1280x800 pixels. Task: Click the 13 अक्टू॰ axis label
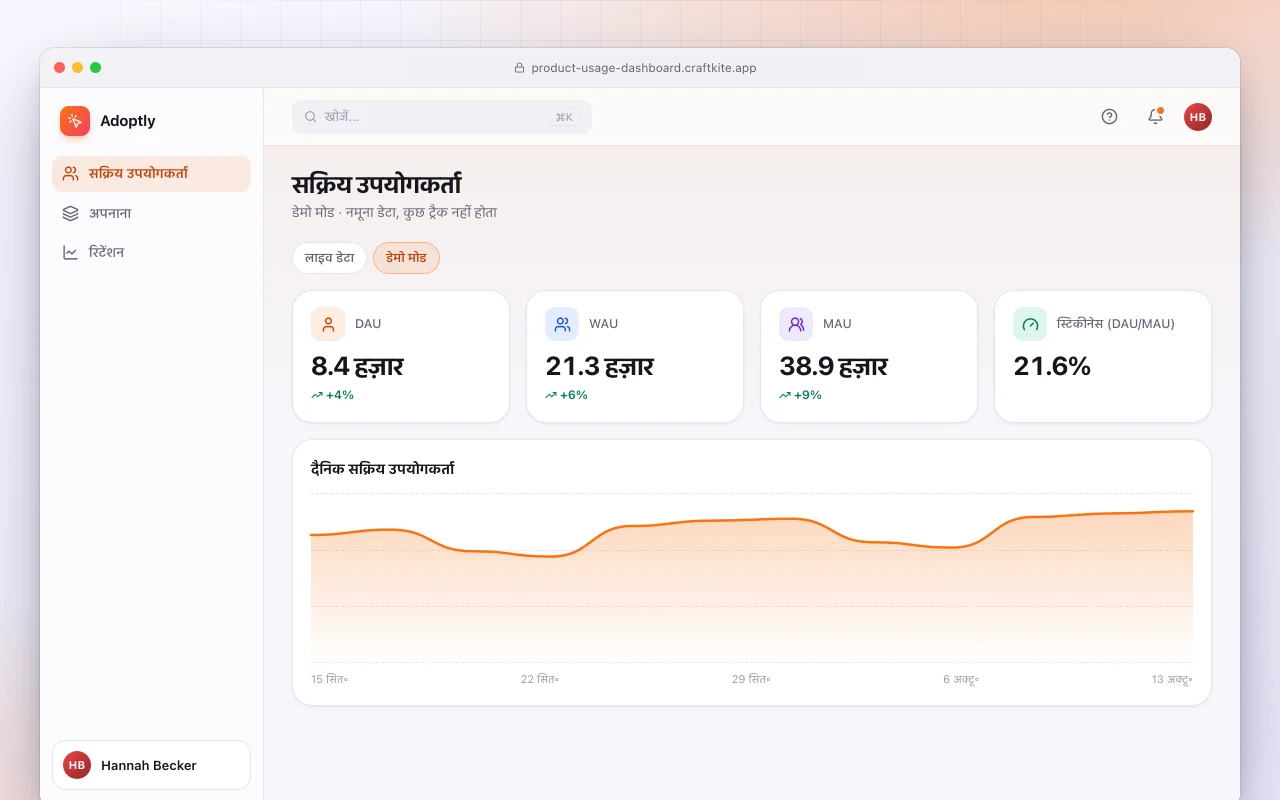1172,679
